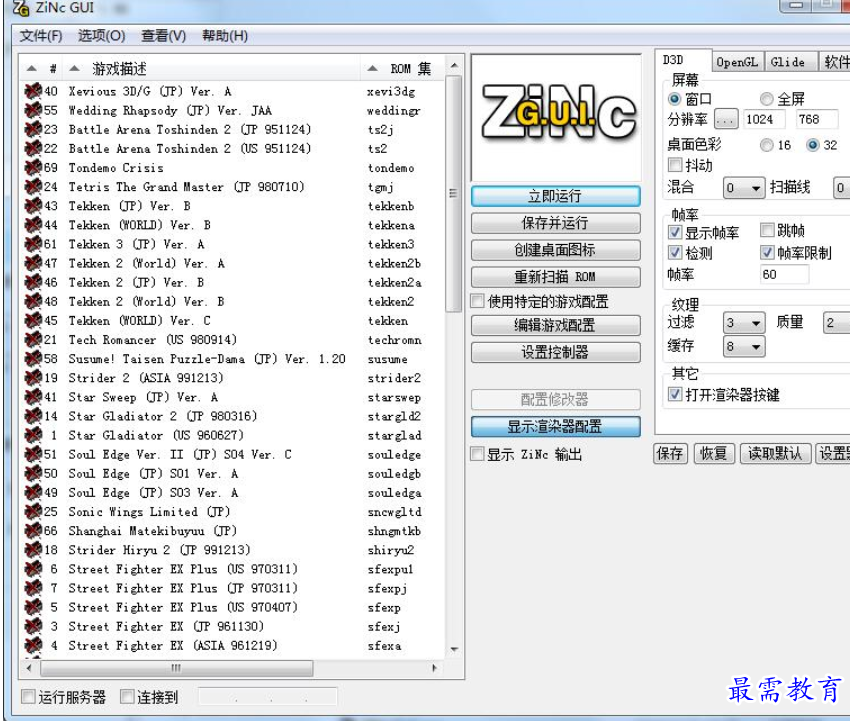
Task: Click the ZiNc GUI logo image
Action: point(556,117)
